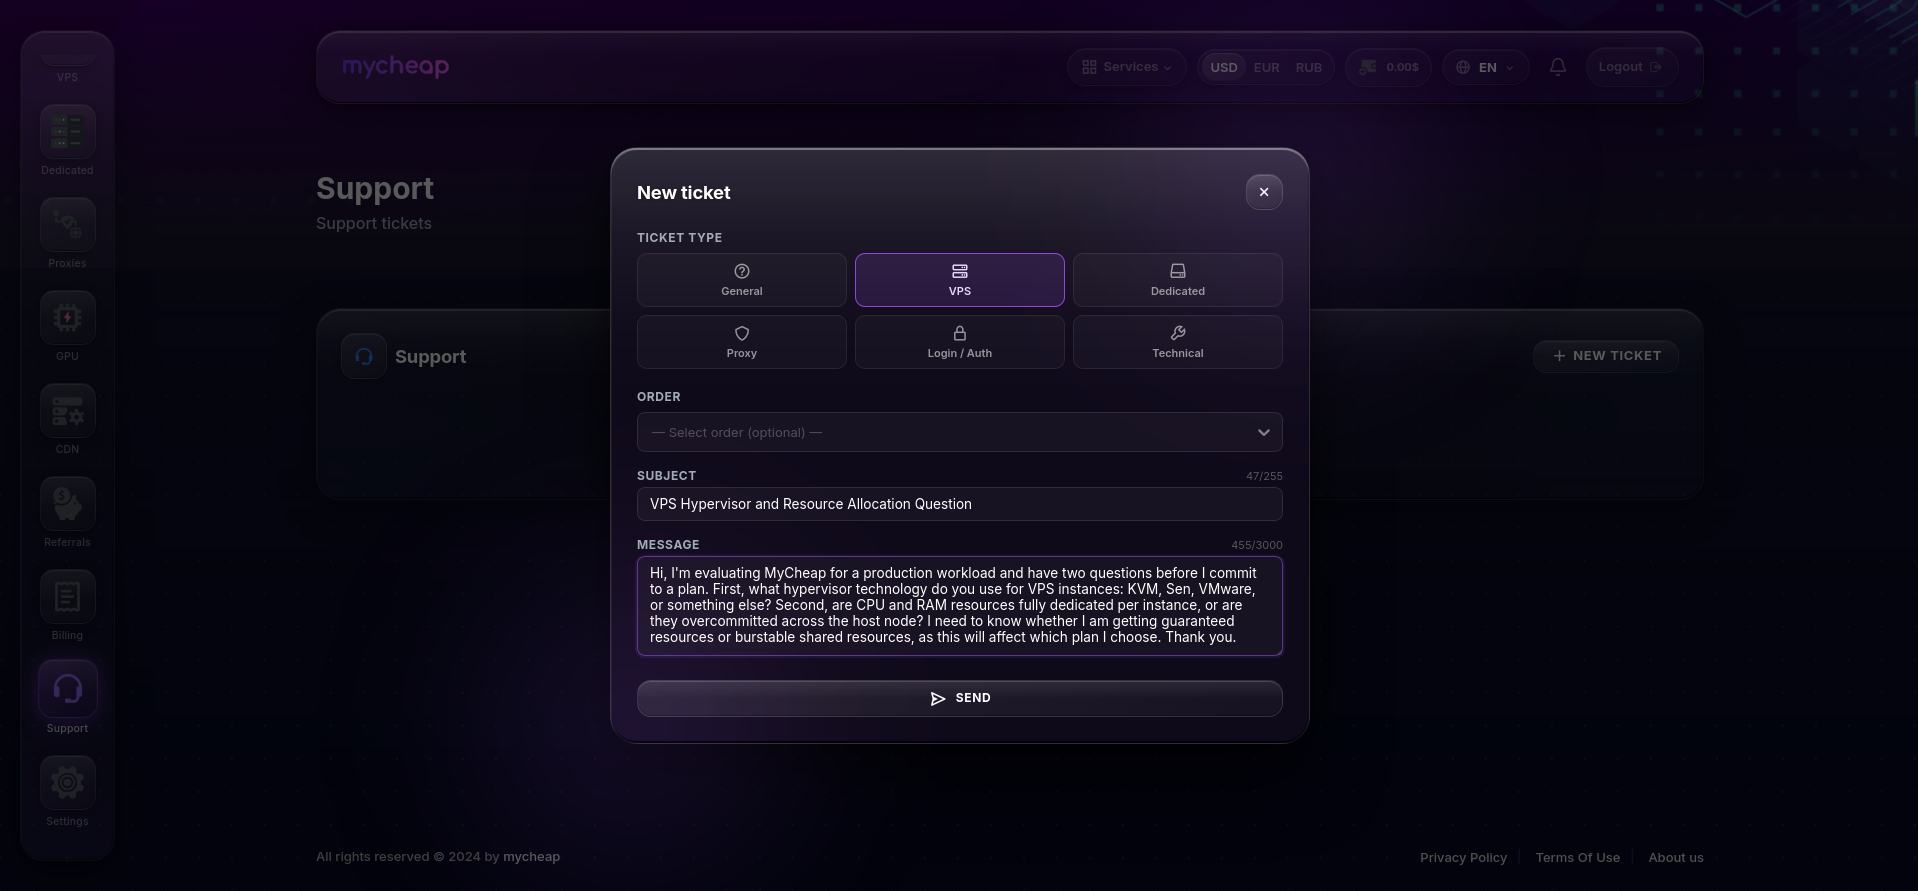
Task: Open the Settings gear sidebar icon
Action: [x=67, y=783]
